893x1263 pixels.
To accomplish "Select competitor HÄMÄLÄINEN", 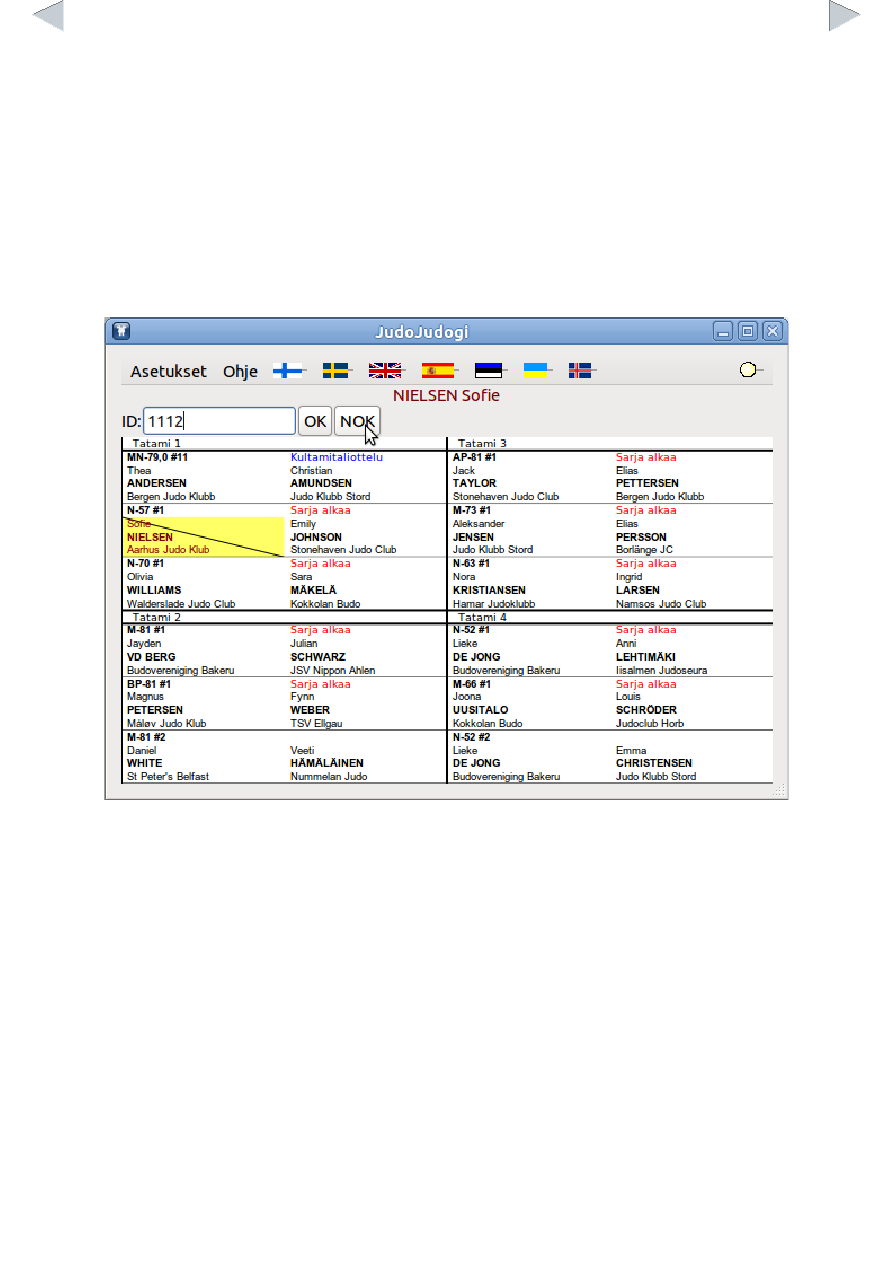I will pyautogui.click(x=327, y=763).
